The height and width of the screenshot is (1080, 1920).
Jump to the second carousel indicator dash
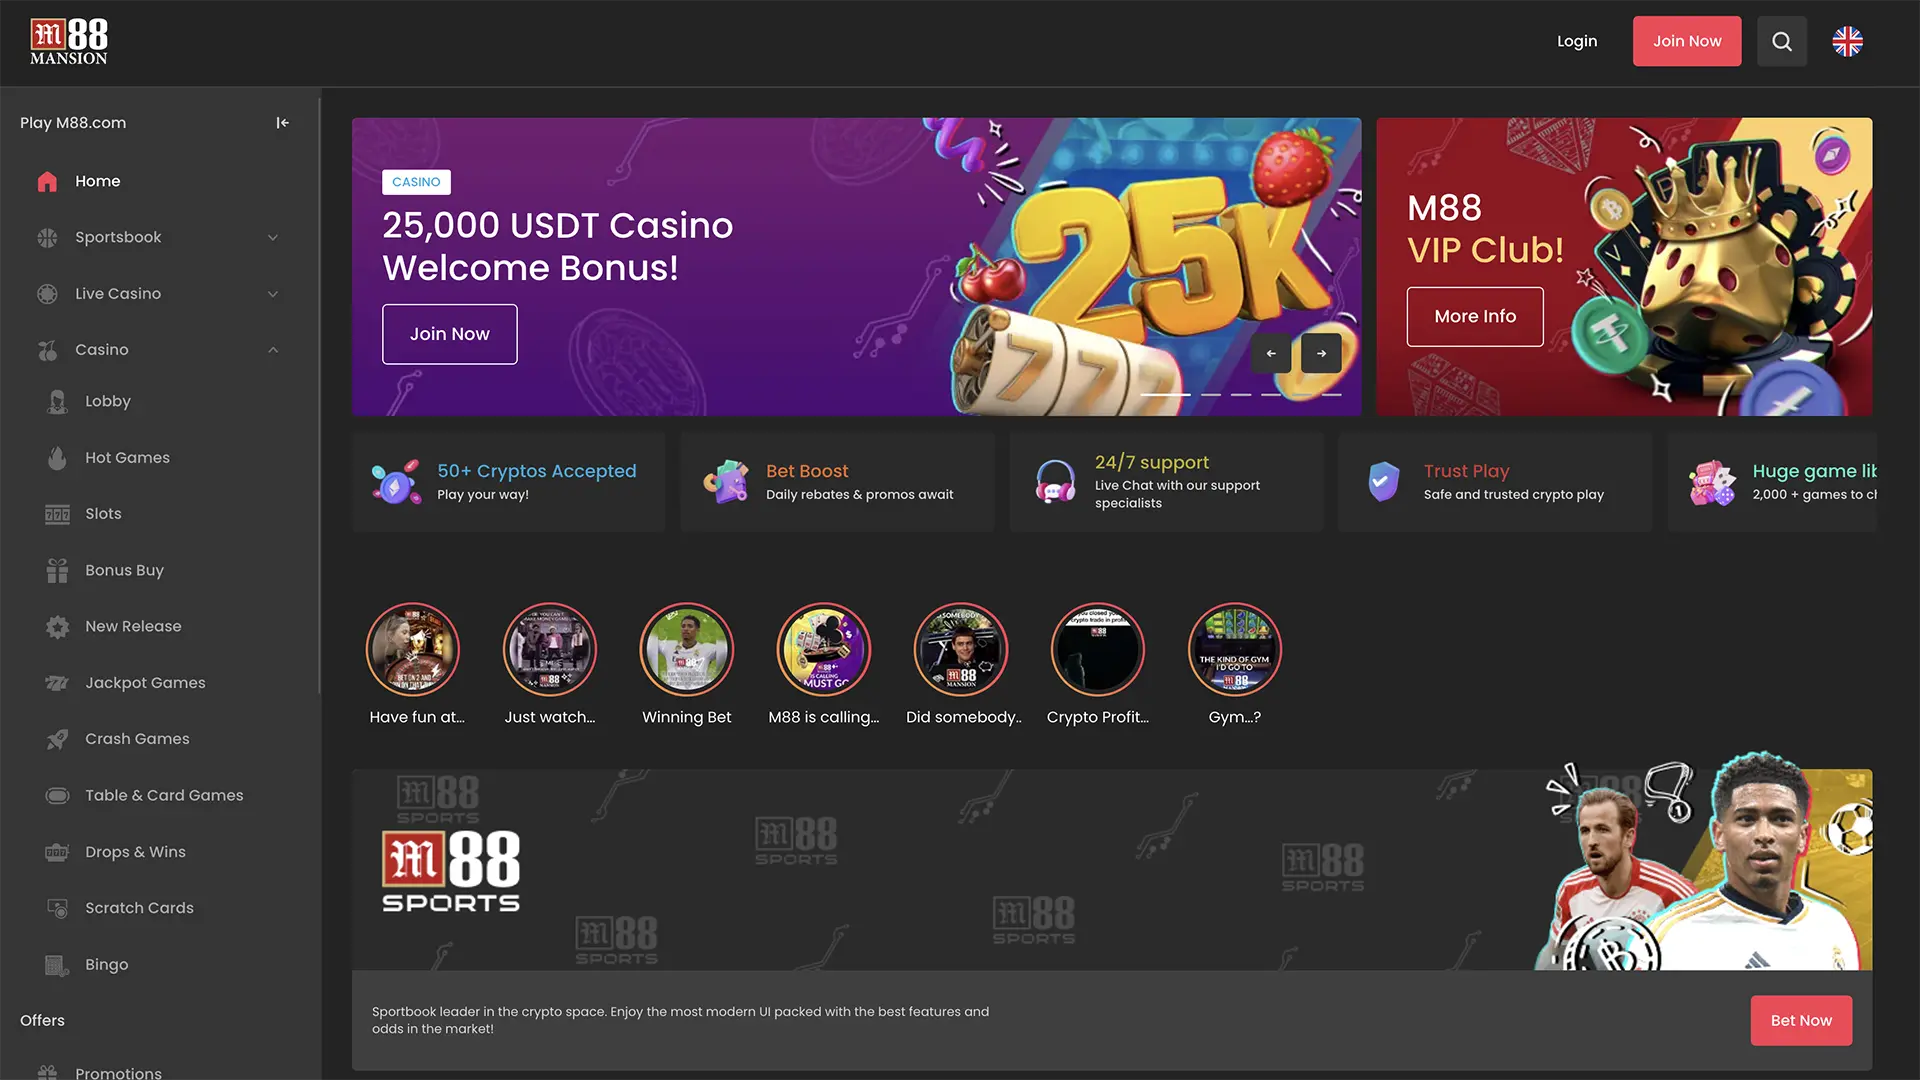click(x=1211, y=395)
